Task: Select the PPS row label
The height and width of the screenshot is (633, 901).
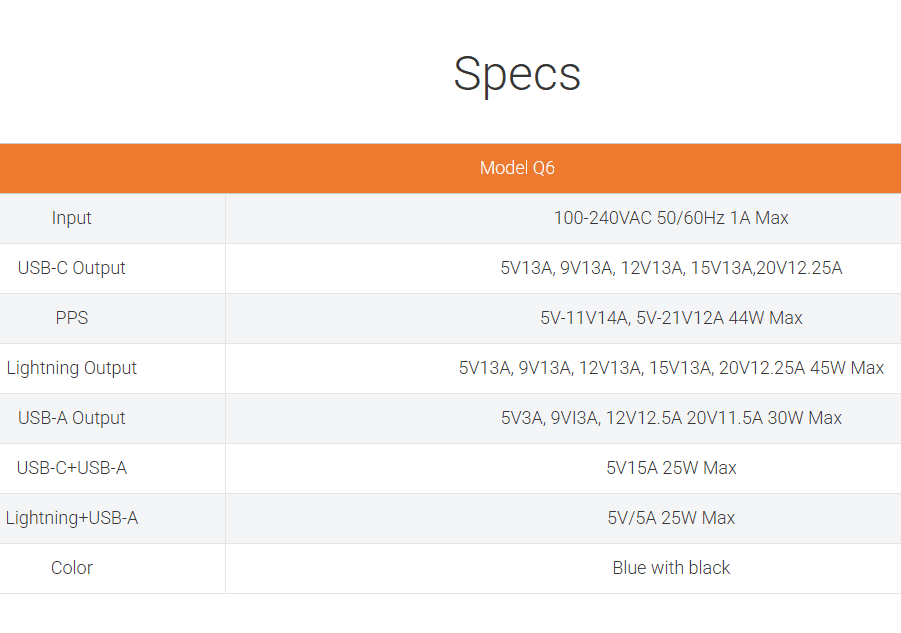Action: [72, 318]
